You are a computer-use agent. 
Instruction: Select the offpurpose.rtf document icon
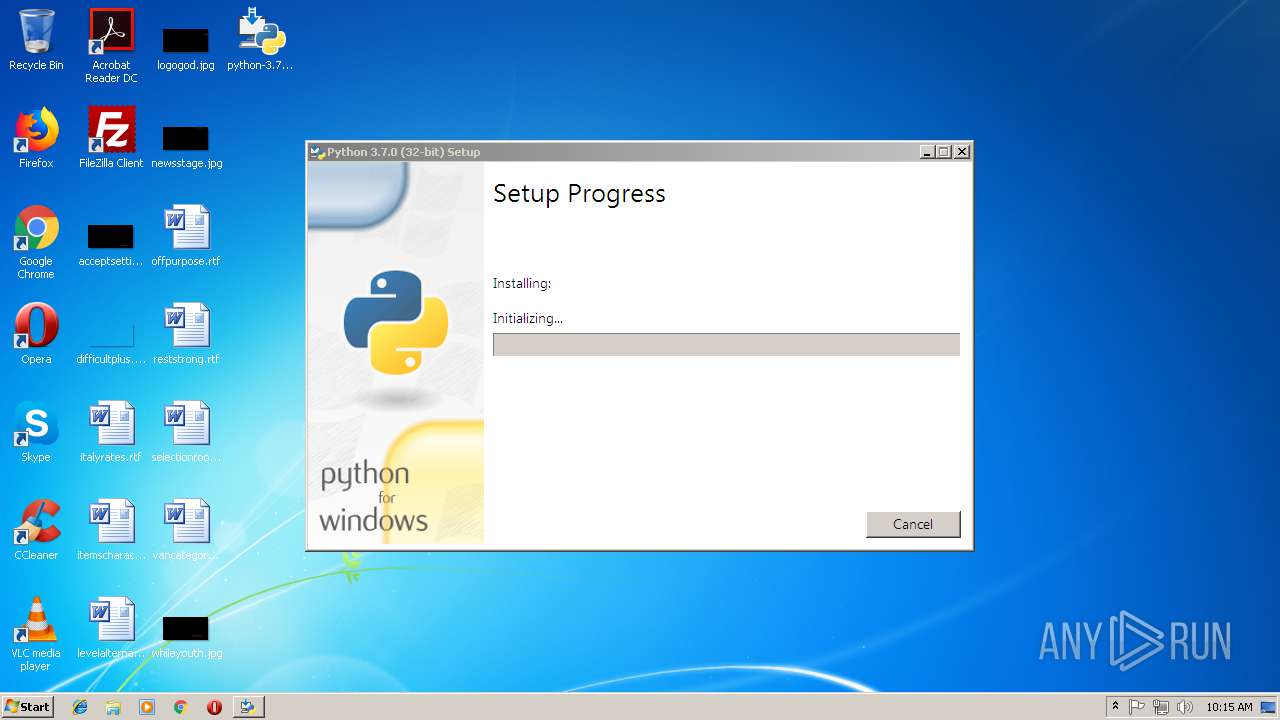tap(186, 236)
